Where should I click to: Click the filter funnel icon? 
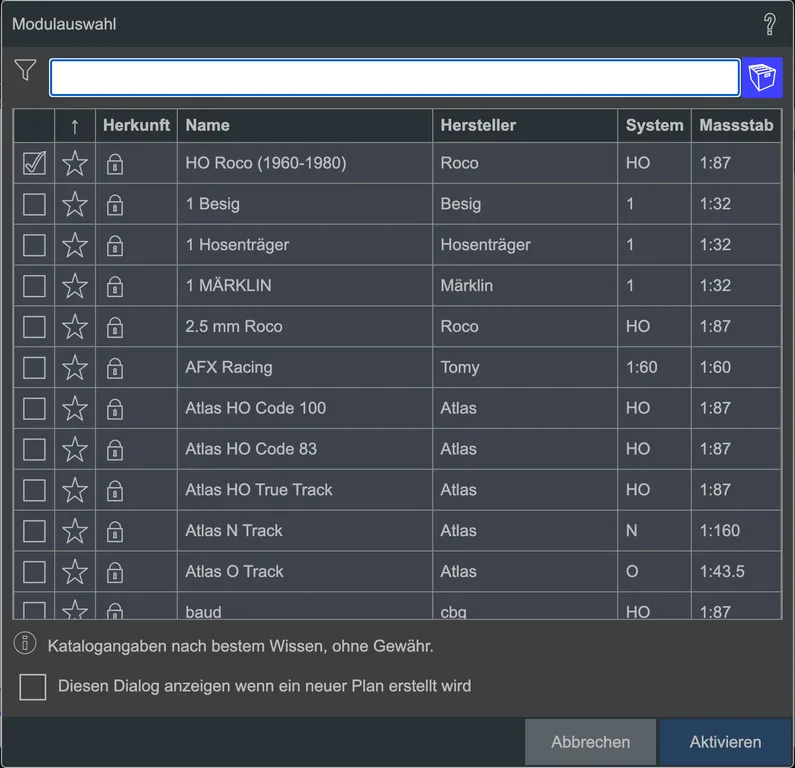(x=25, y=70)
